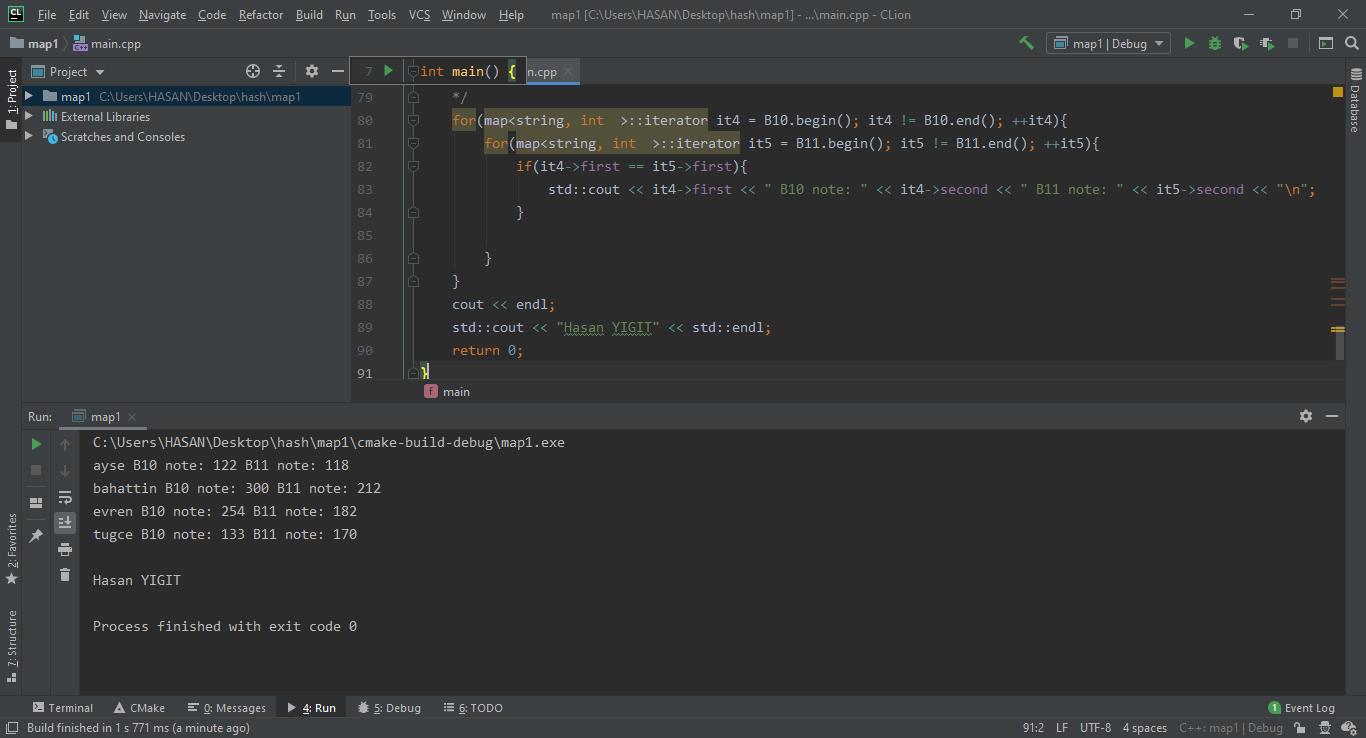1366x738 pixels.
Task: Print the run output using printer icon
Action: (65, 549)
